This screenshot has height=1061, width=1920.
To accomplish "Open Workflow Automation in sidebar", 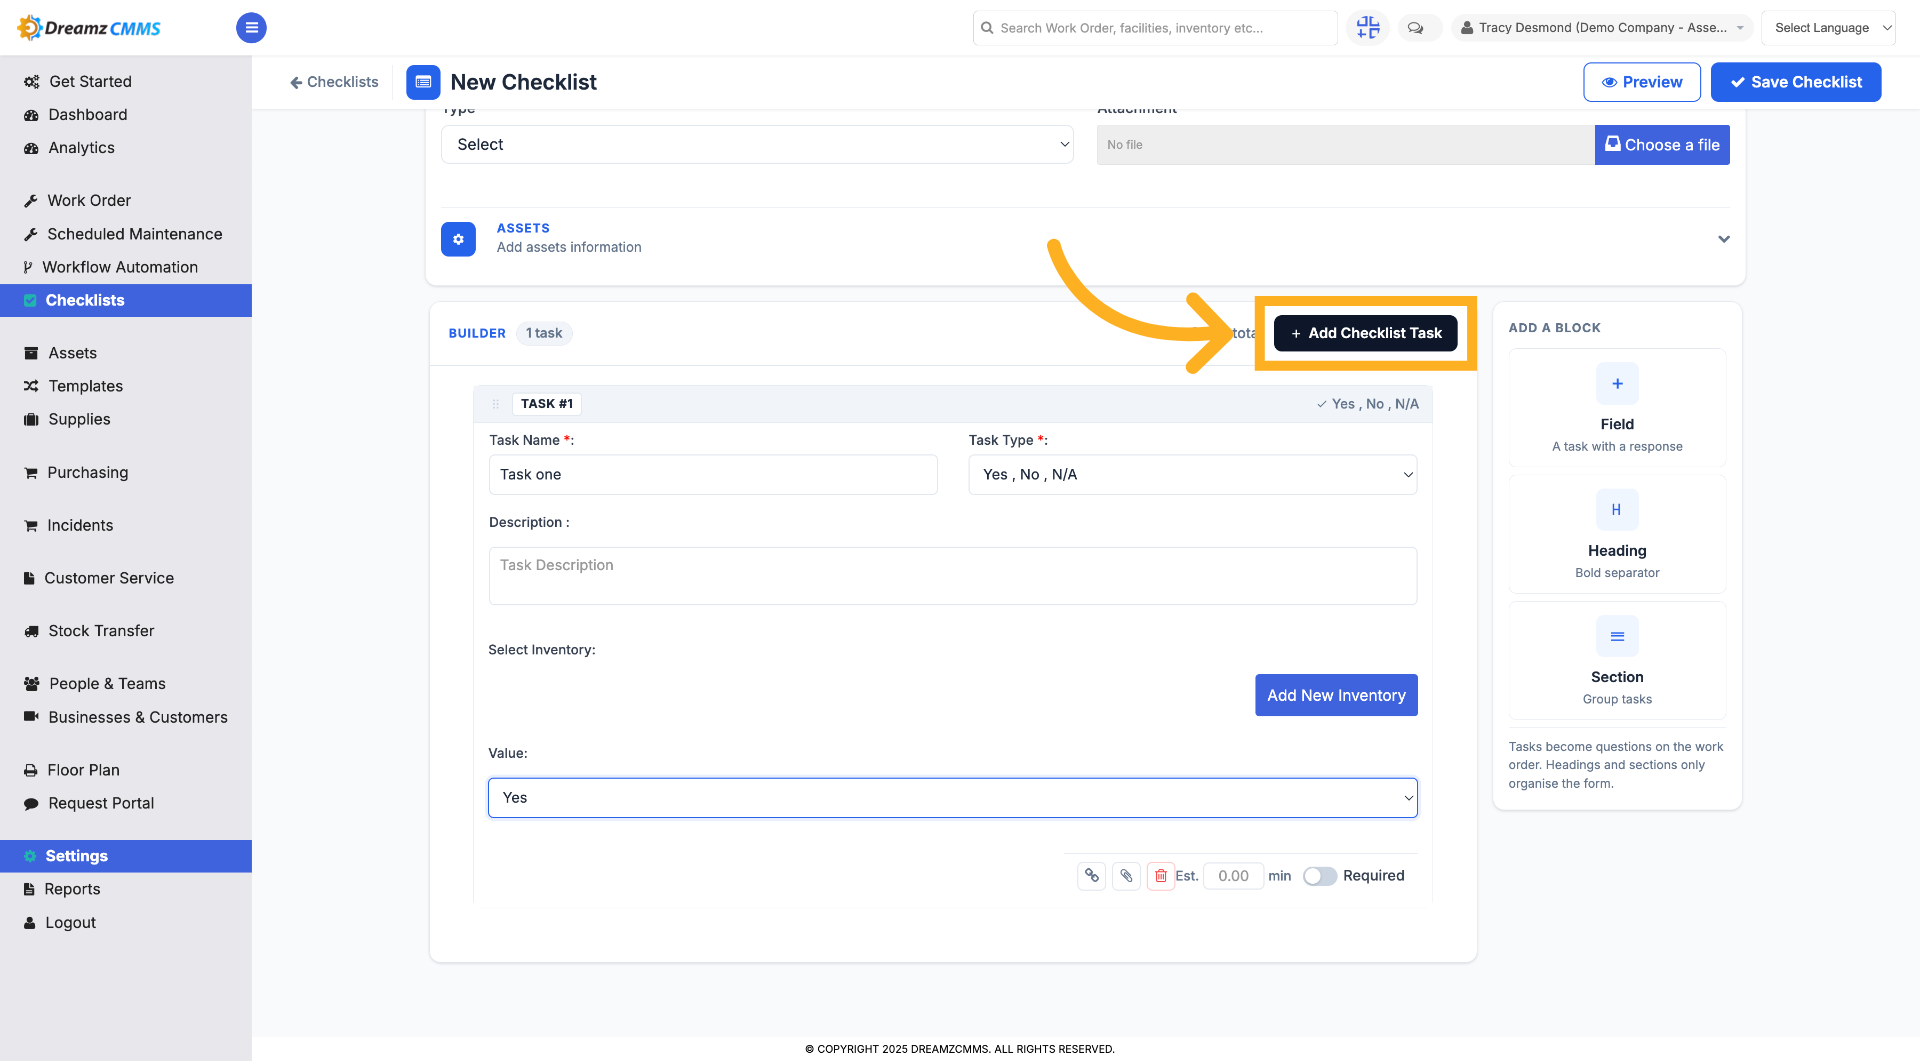I will click(x=120, y=267).
